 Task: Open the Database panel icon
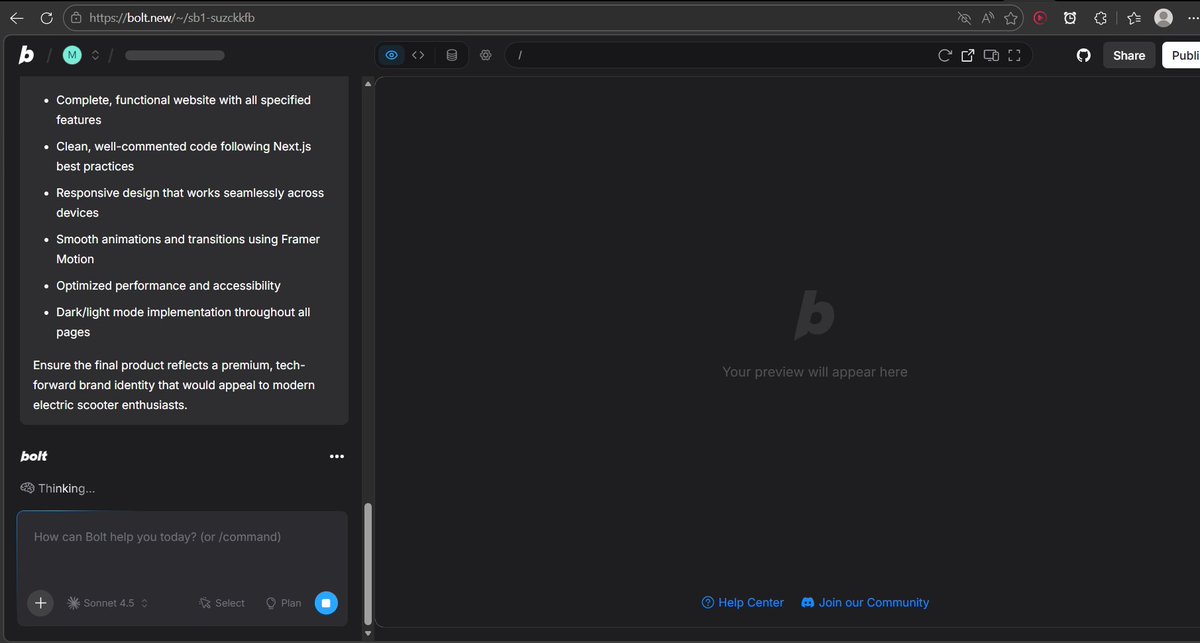451,55
